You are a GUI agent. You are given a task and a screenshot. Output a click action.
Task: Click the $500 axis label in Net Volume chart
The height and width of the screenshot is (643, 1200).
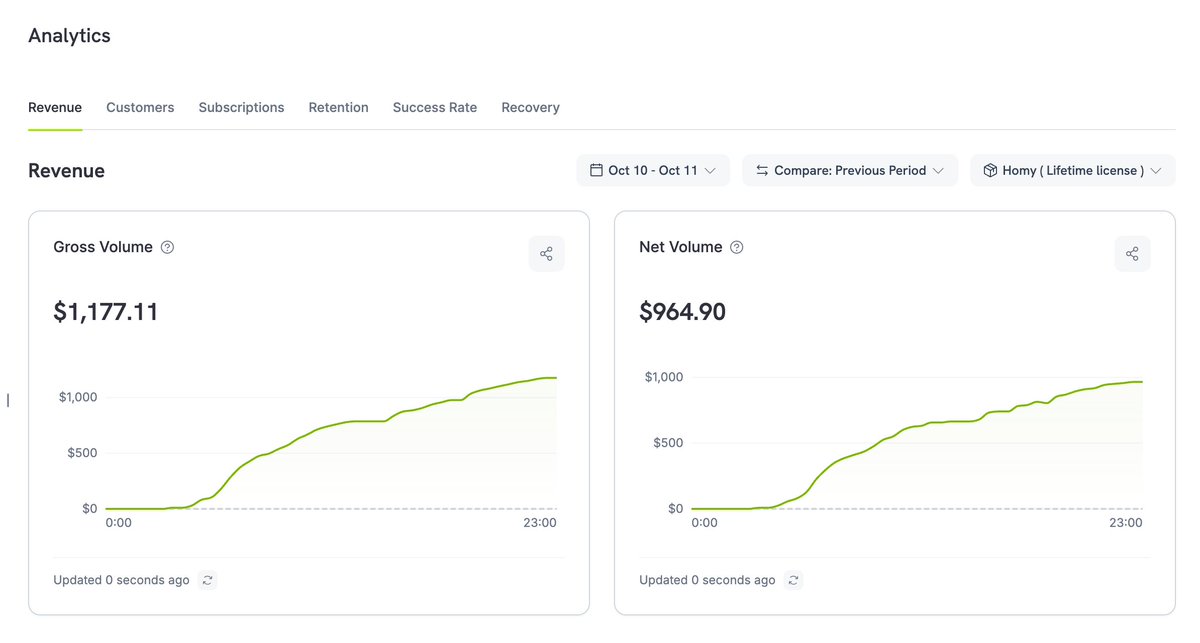point(668,443)
